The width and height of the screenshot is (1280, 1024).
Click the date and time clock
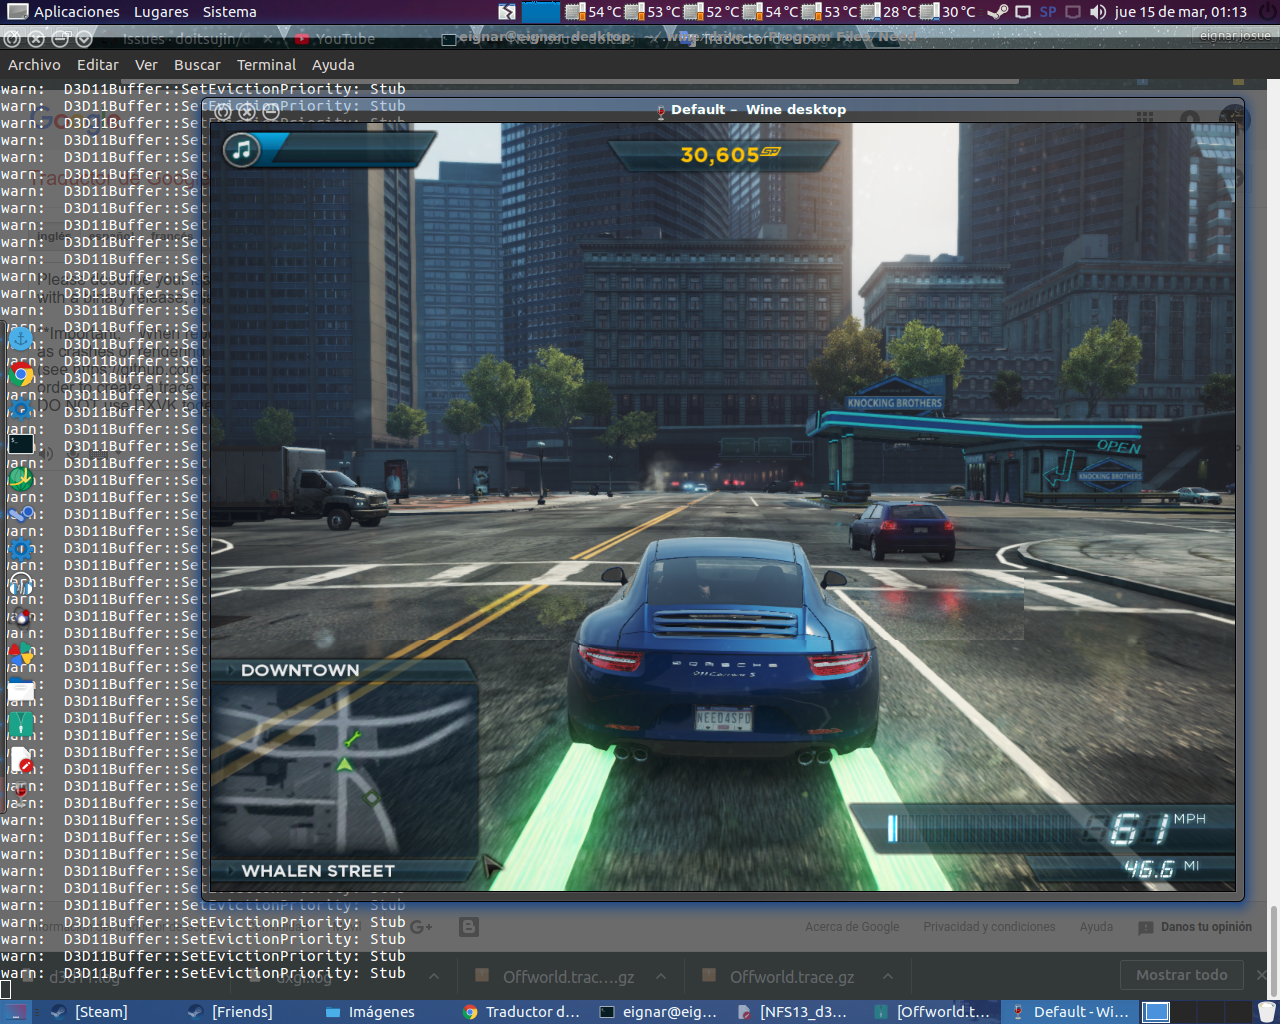[x=1180, y=12]
